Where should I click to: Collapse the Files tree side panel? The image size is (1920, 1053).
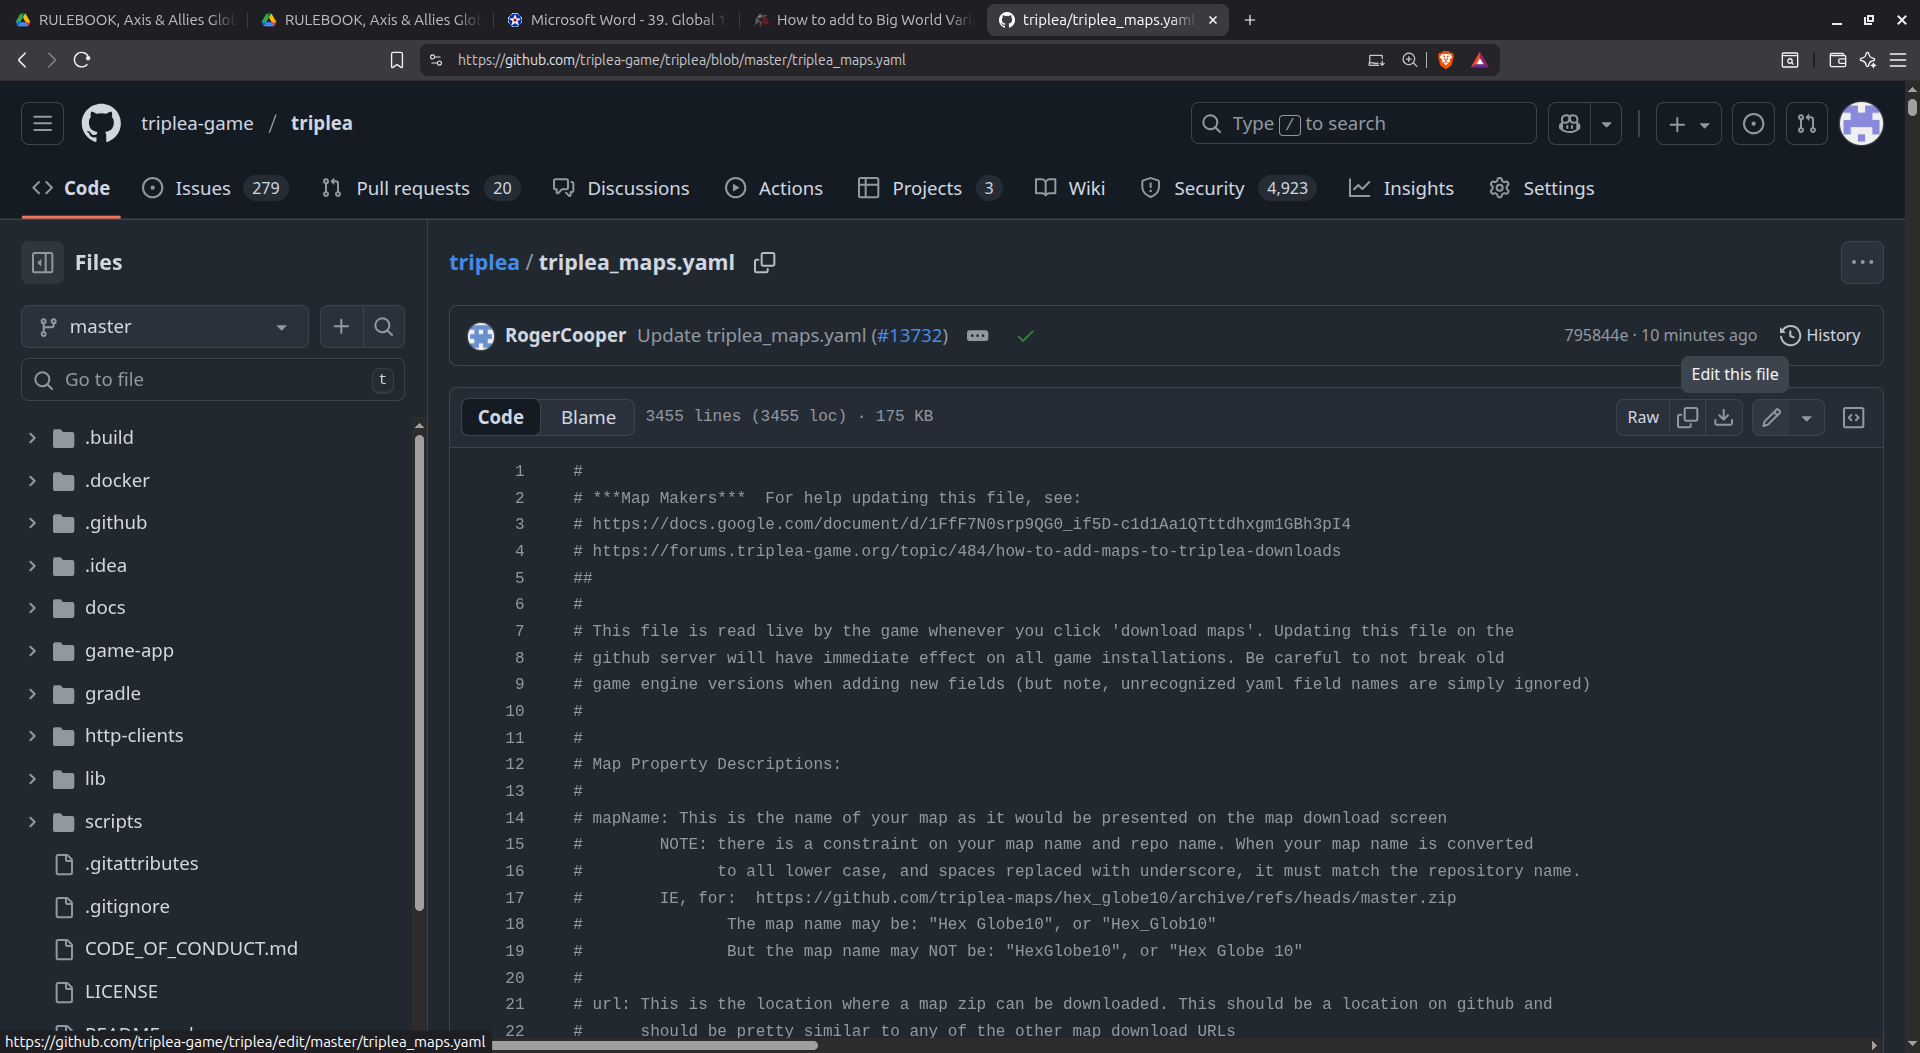pos(42,262)
